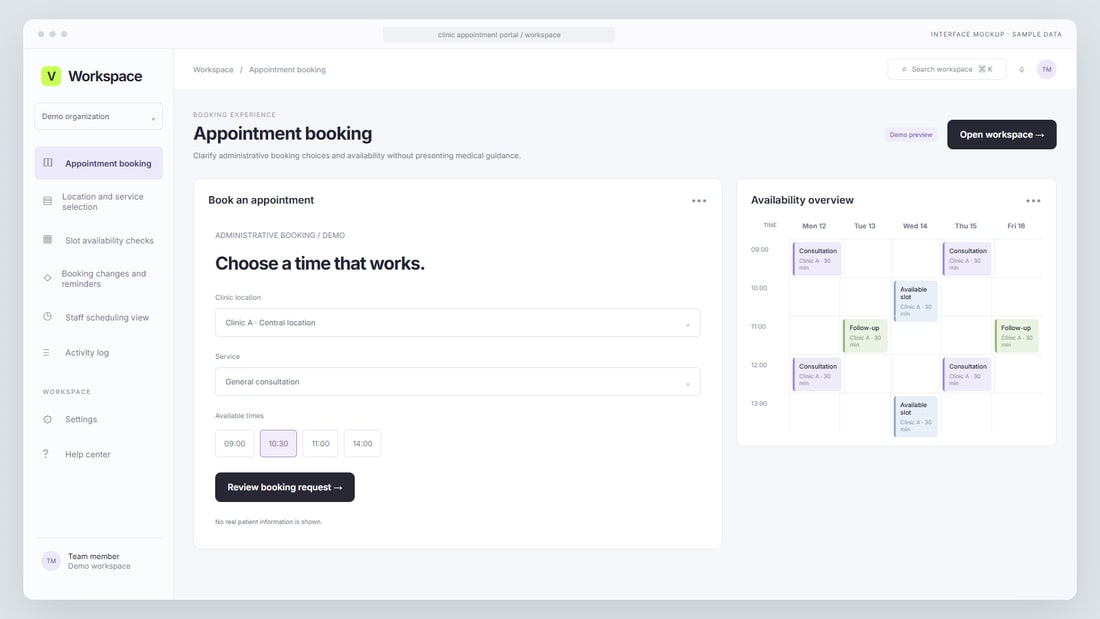
Task: Click the Demo preview badge
Action: tap(911, 135)
